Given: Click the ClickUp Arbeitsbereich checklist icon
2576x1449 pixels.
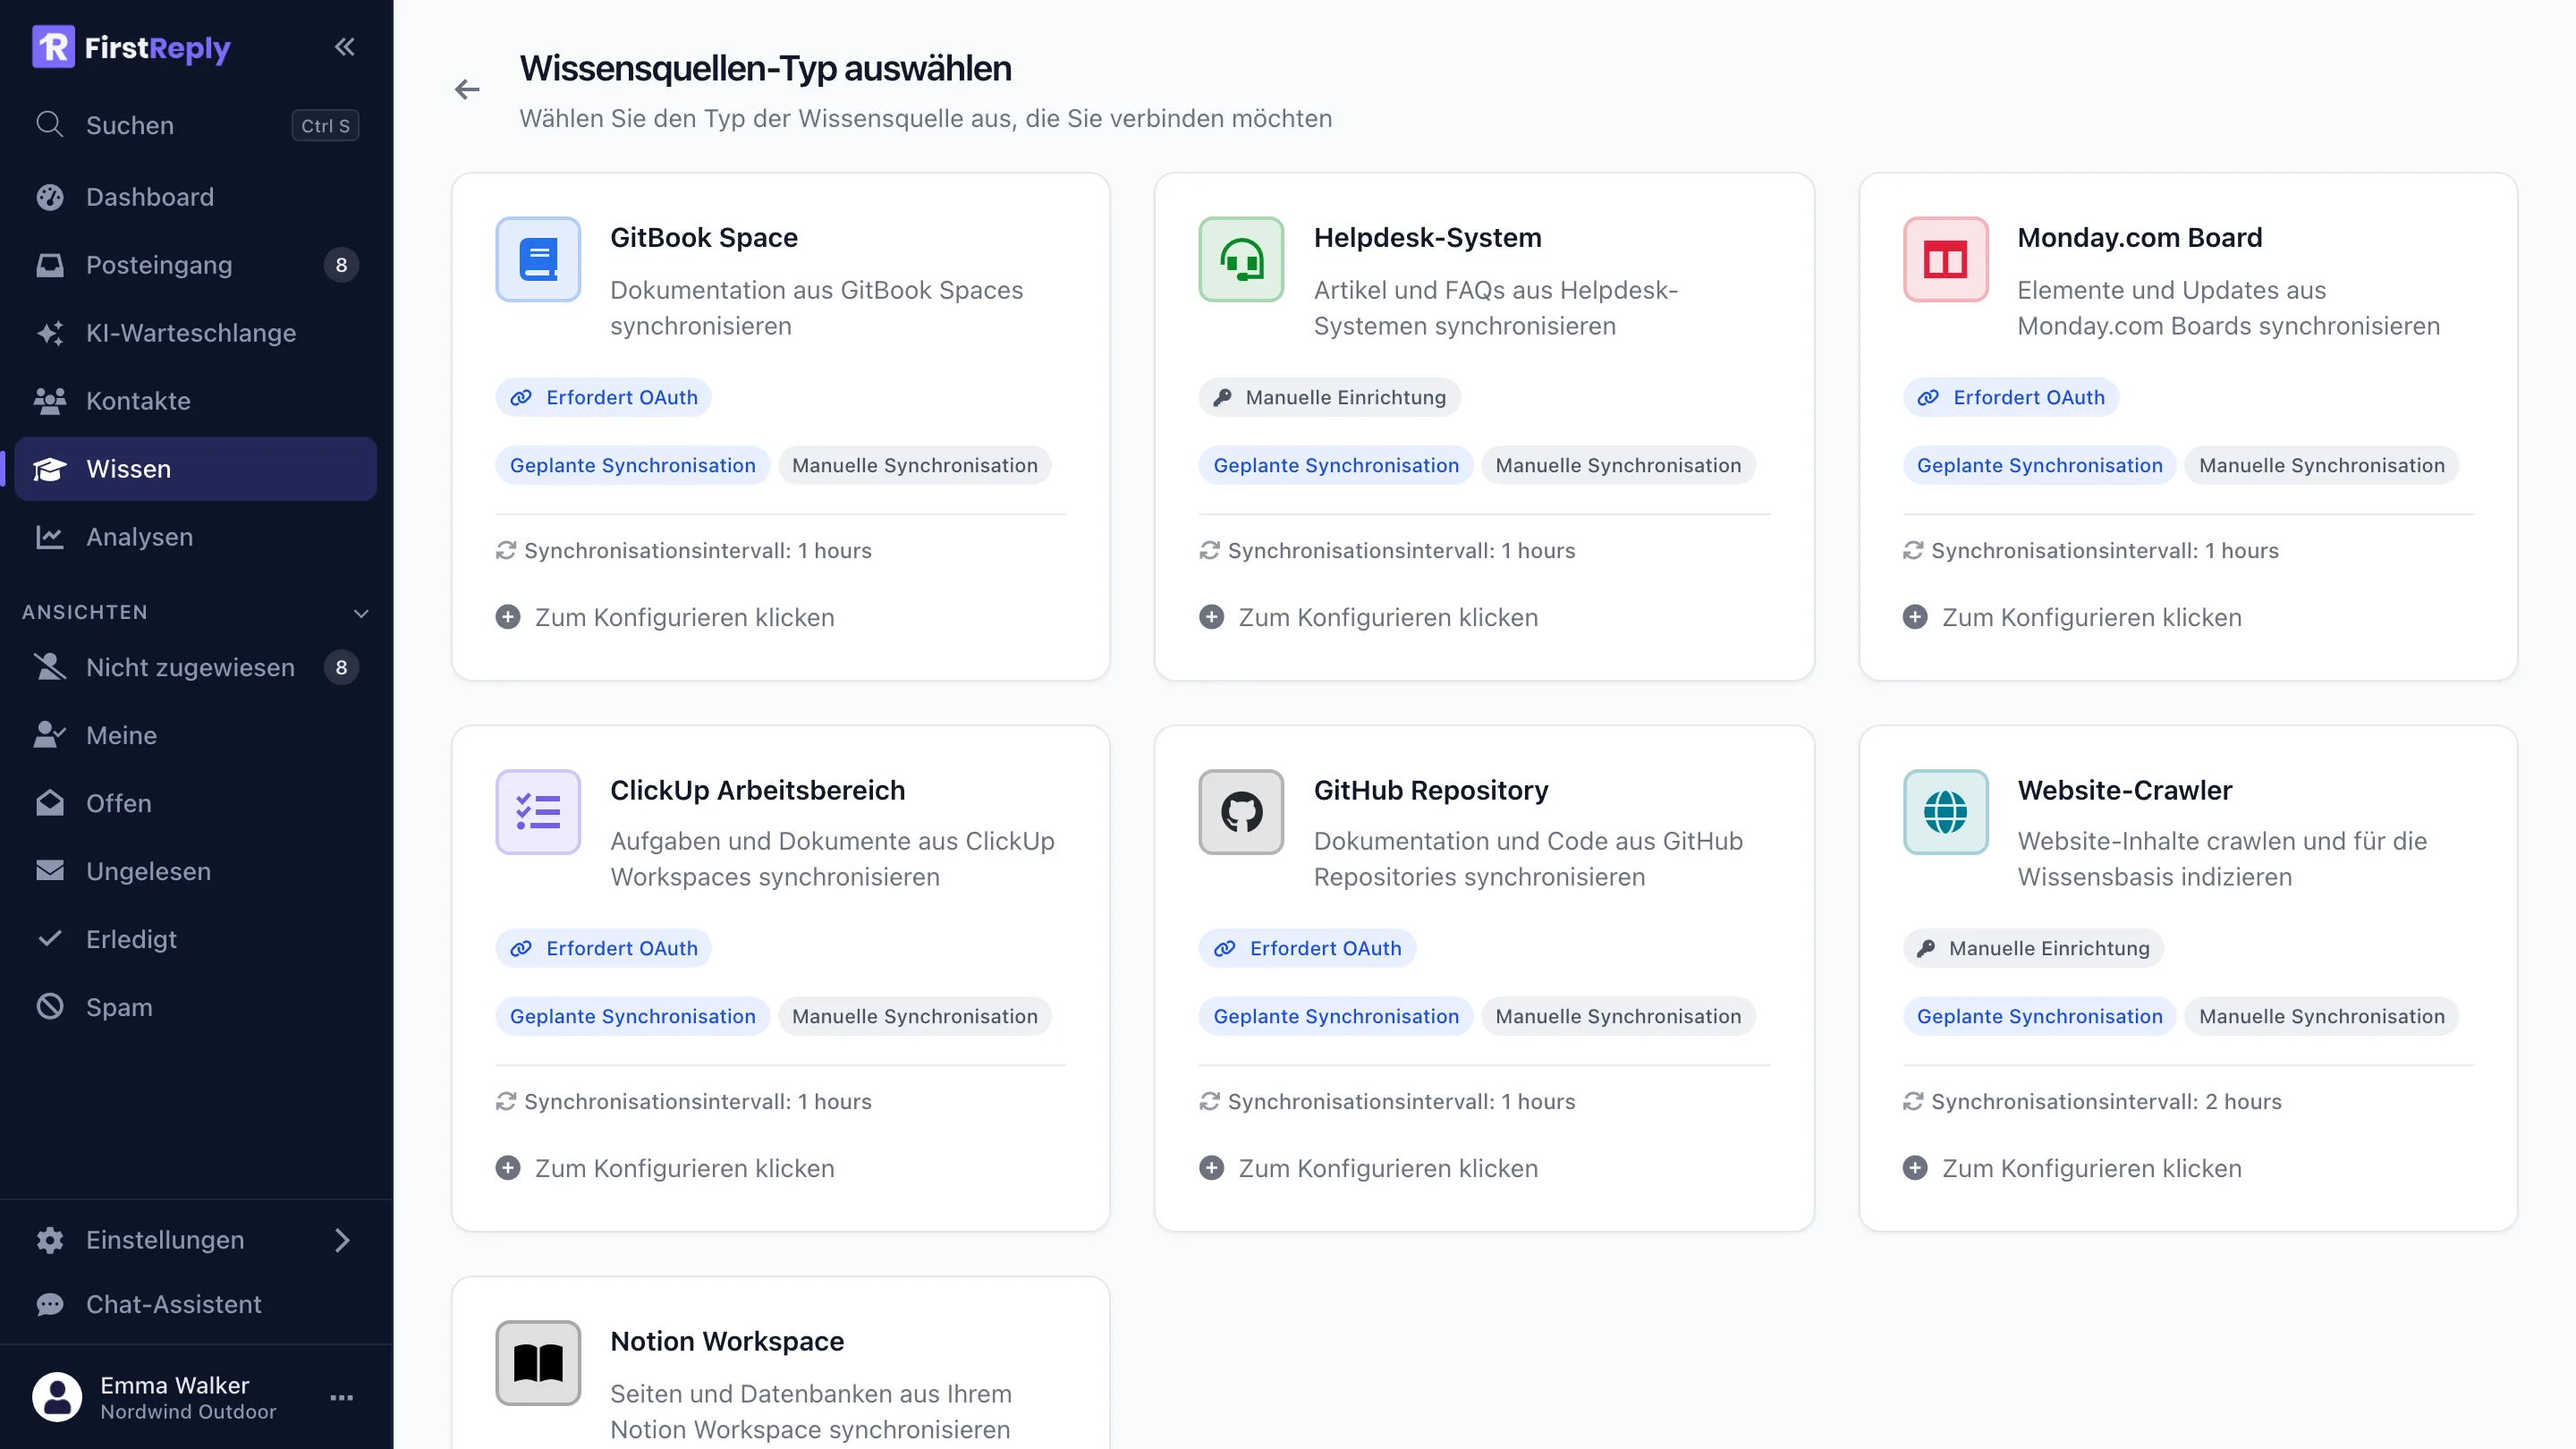Looking at the screenshot, I should point(538,811).
